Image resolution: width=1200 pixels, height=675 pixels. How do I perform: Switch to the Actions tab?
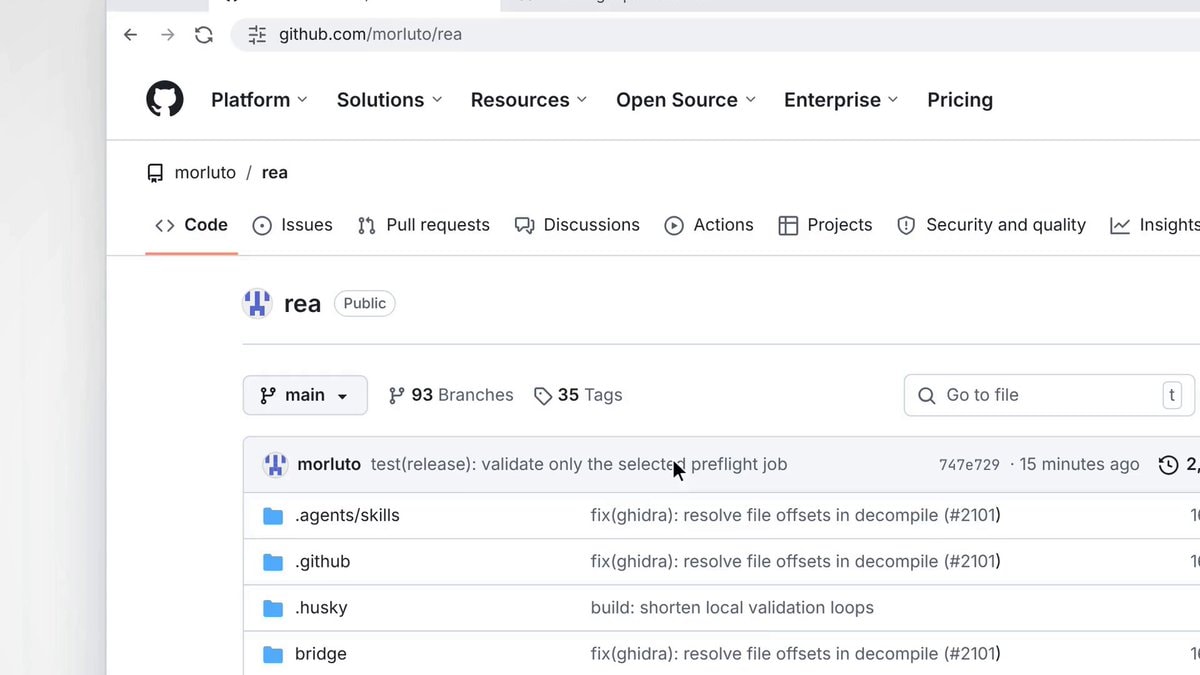click(x=709, y=225)
